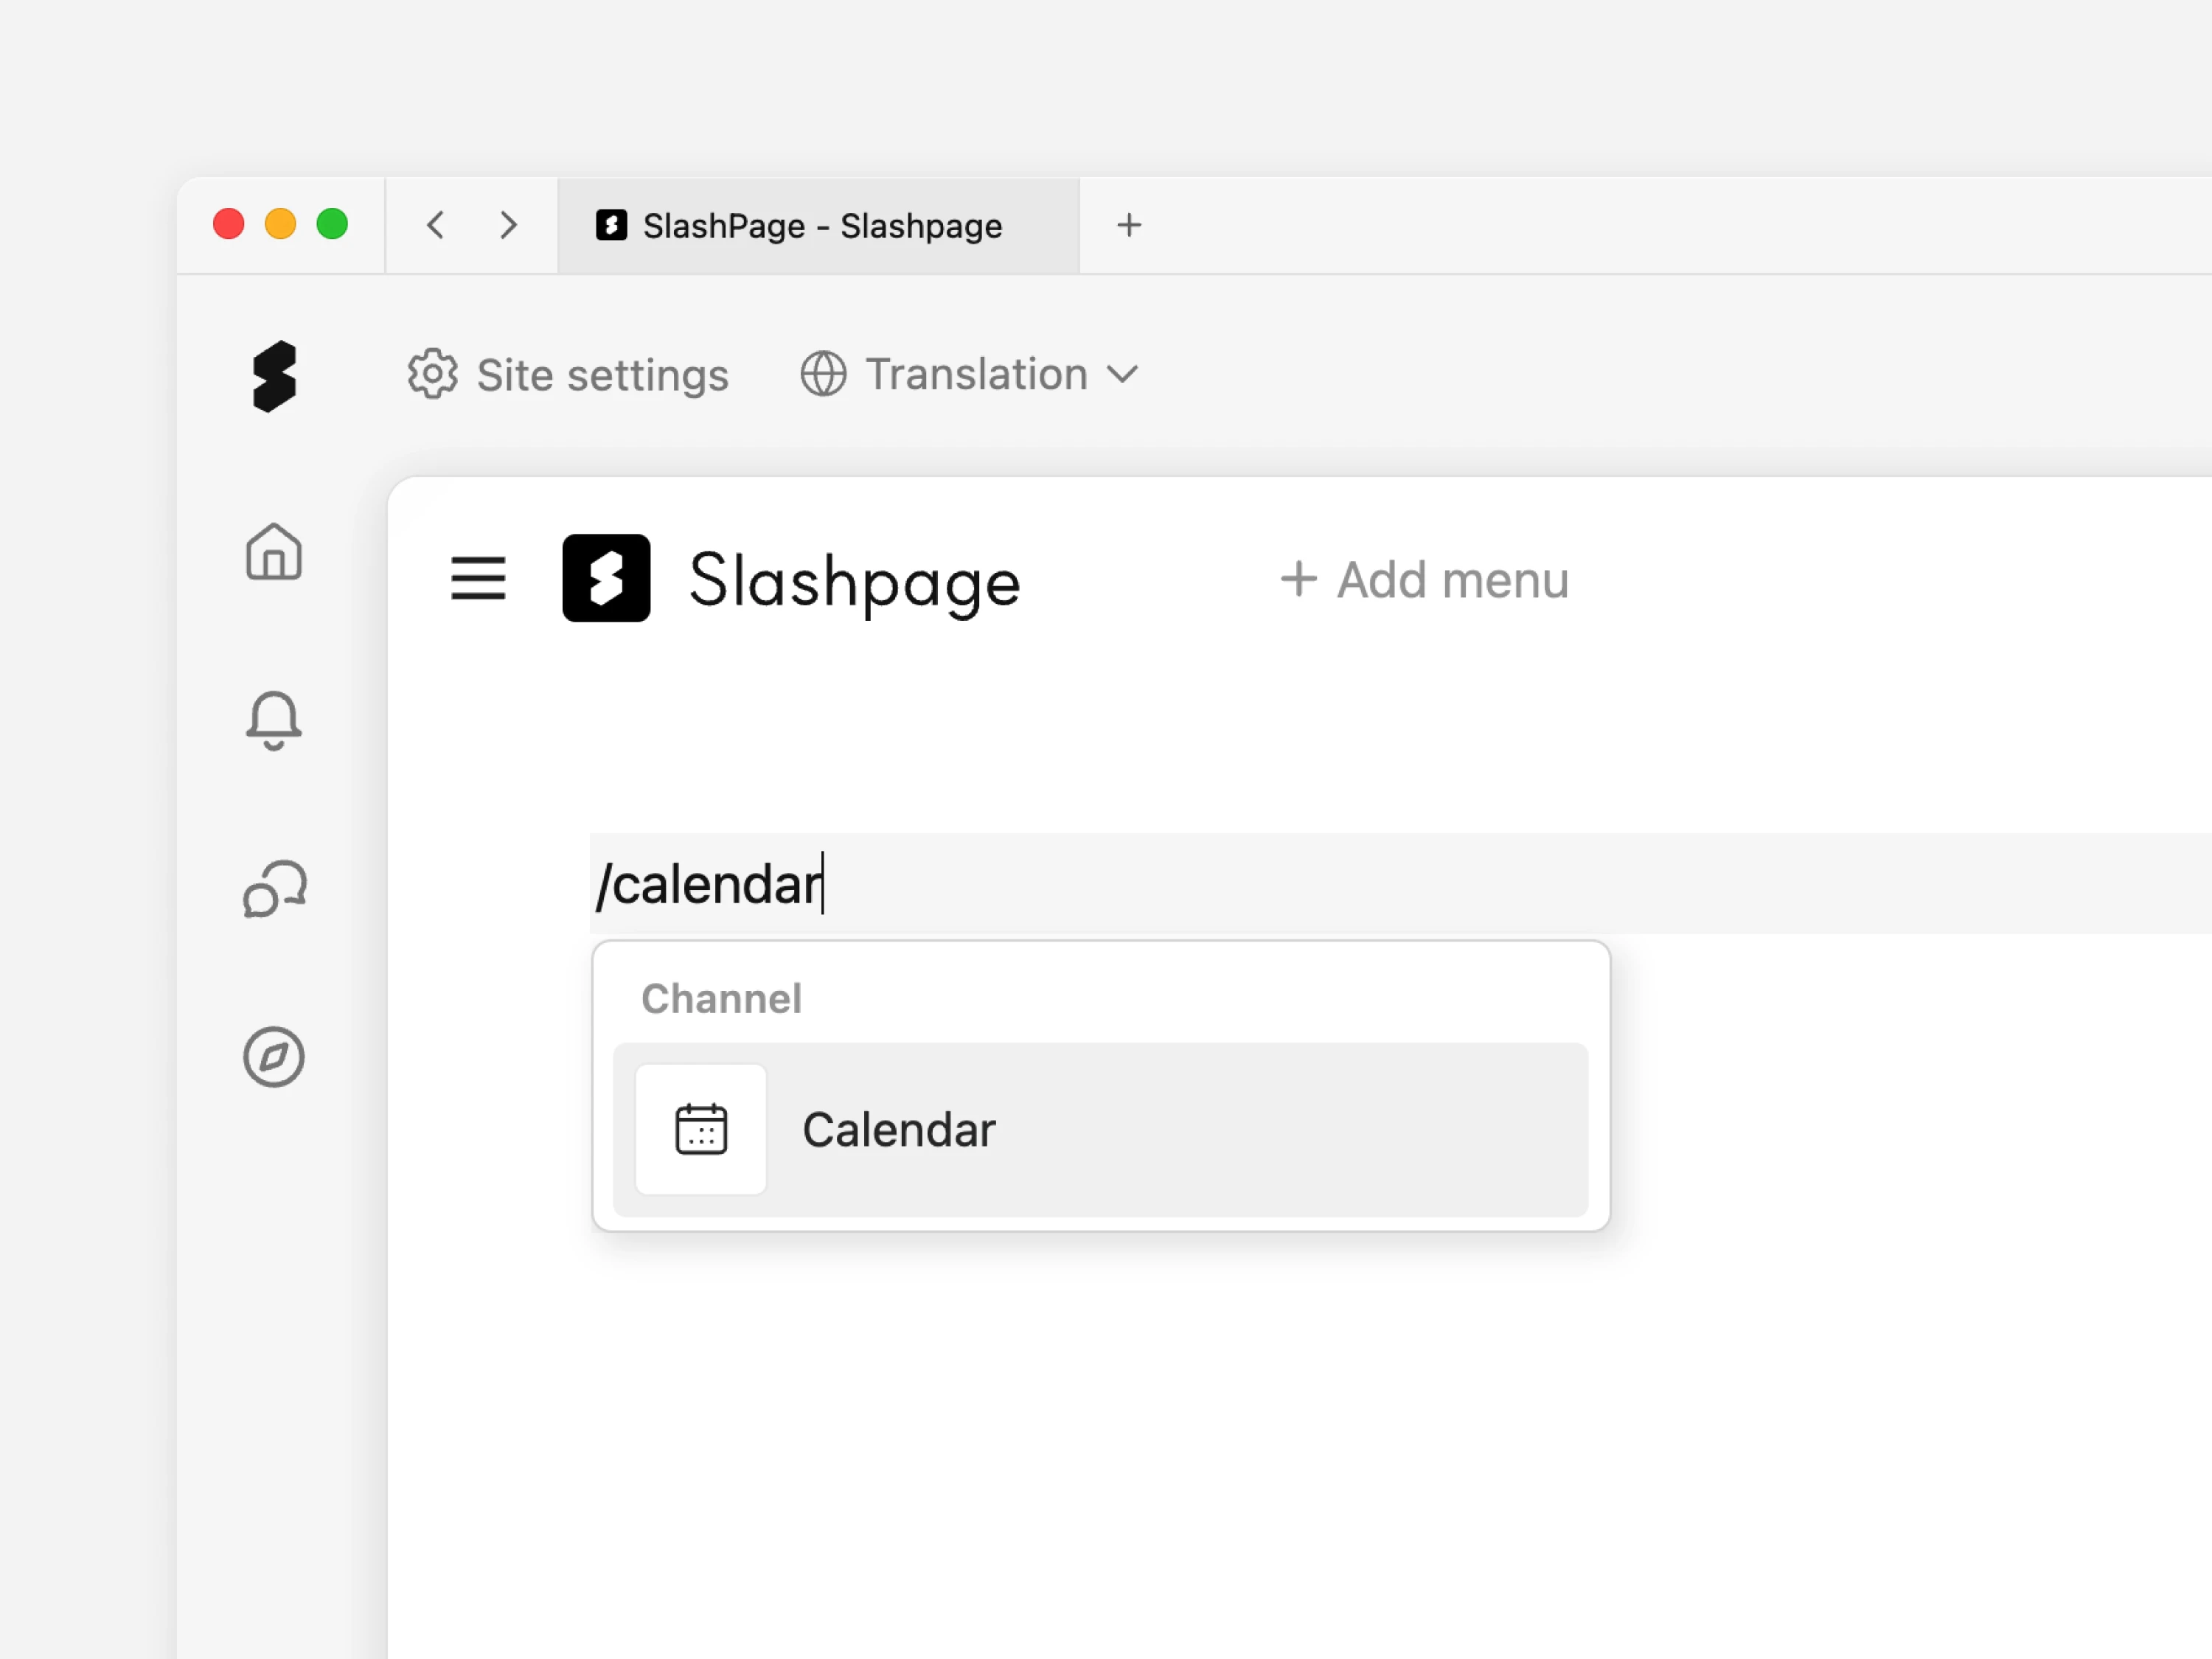Viewport: 2212px width, 1659px height.
Task: Go back with the browser back arrow
Action: click(435, 225)
